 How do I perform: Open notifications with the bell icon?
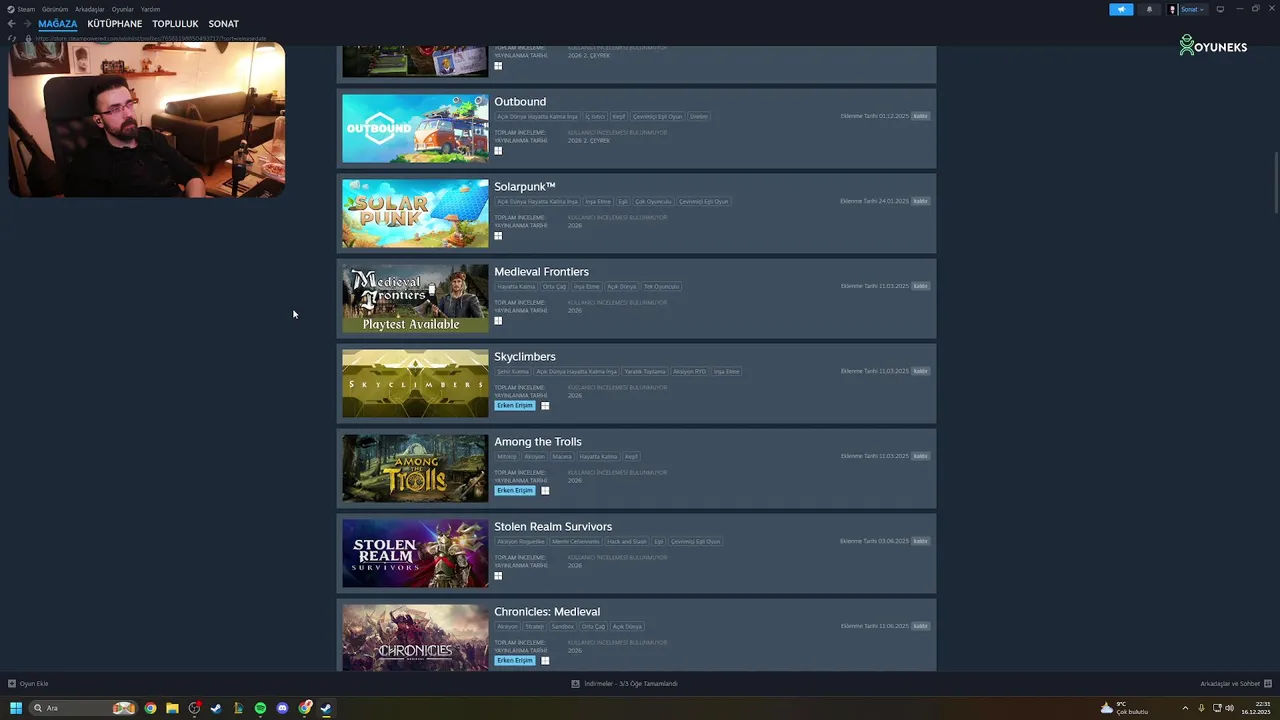point(1149,9)
